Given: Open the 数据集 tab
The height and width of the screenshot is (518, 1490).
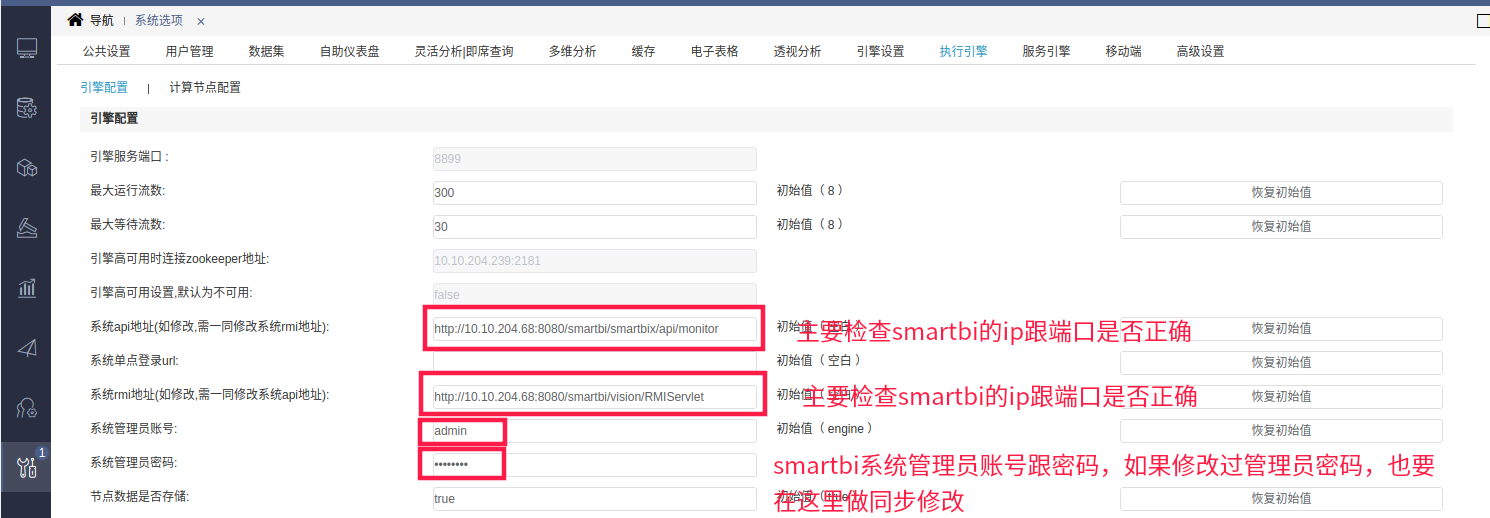Looking at the screenshot, I should click(266, 51).
